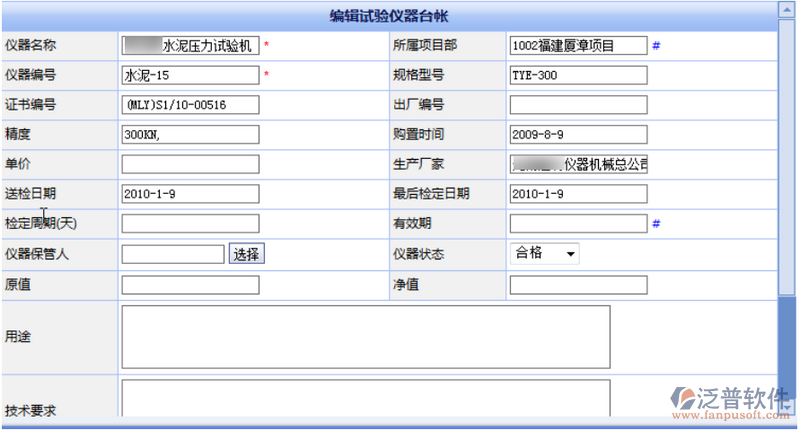
Task: Click the 送检日期 date field
Action: coord(190,194)
